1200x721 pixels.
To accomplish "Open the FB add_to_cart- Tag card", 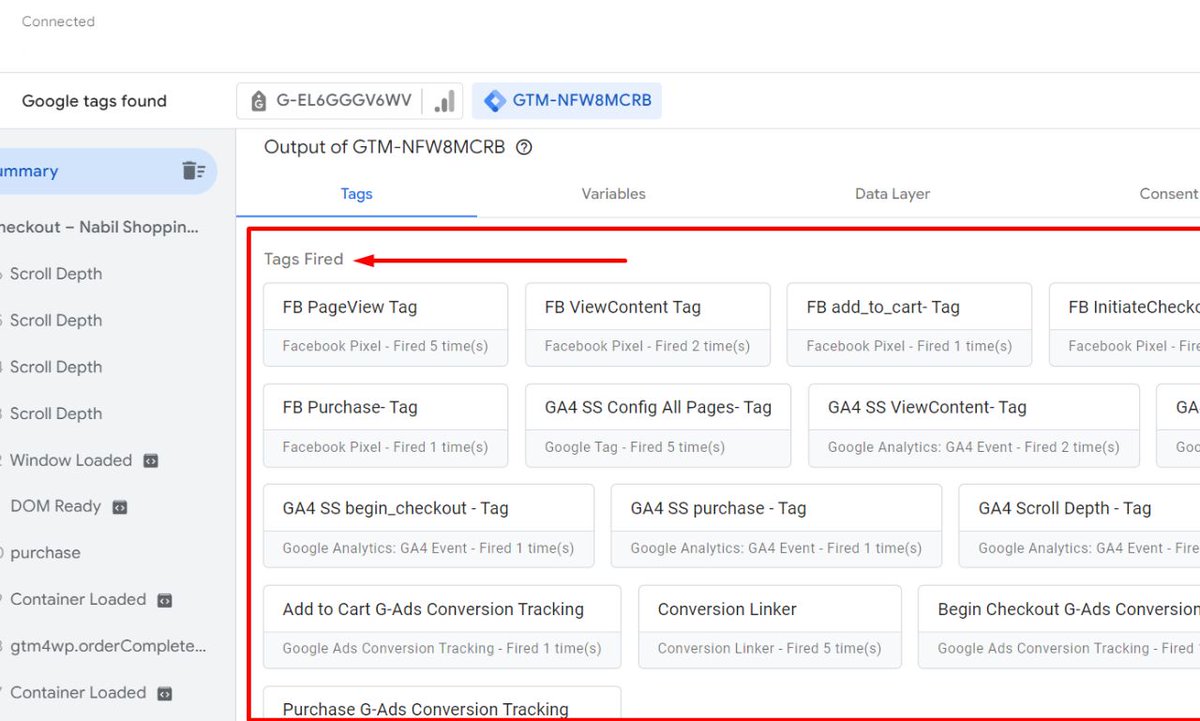I will pos(909,325).
